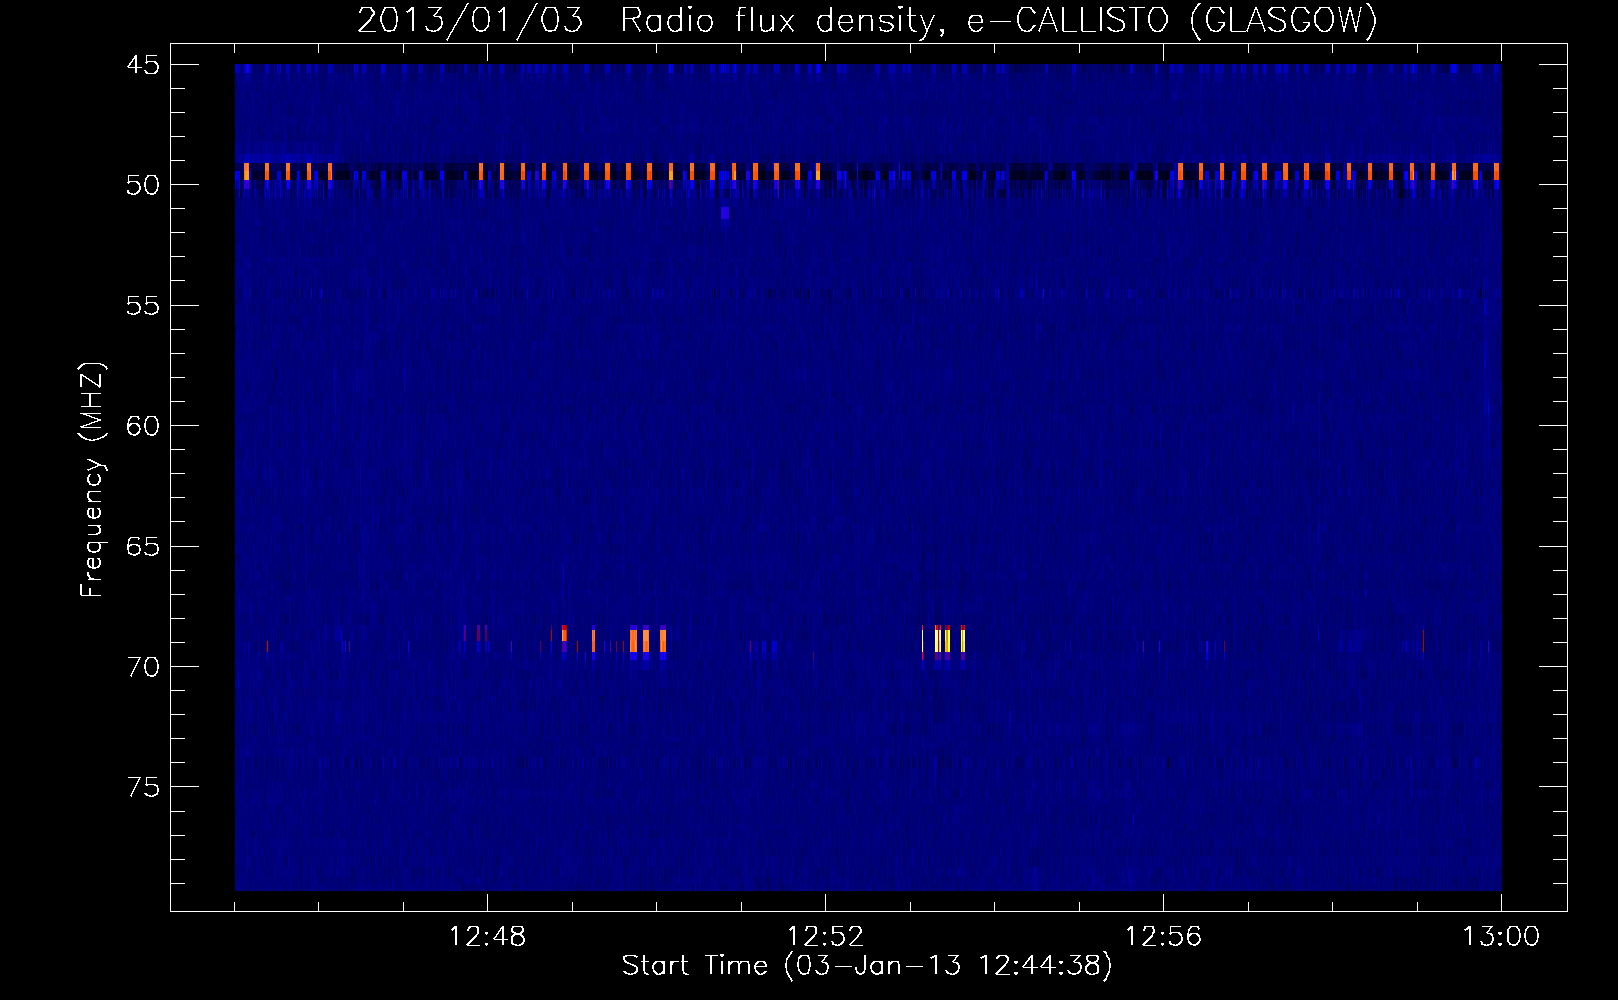
Task: Click the 70 frequency tick label
Action: click(143, 667)
